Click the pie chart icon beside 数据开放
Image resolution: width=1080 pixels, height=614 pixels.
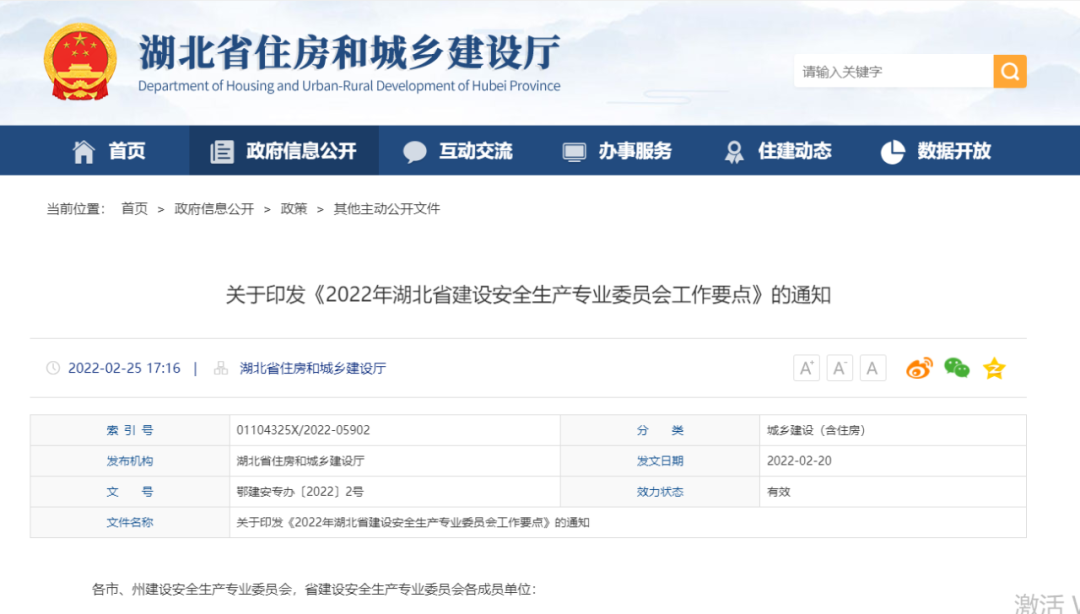click(891, 151)
